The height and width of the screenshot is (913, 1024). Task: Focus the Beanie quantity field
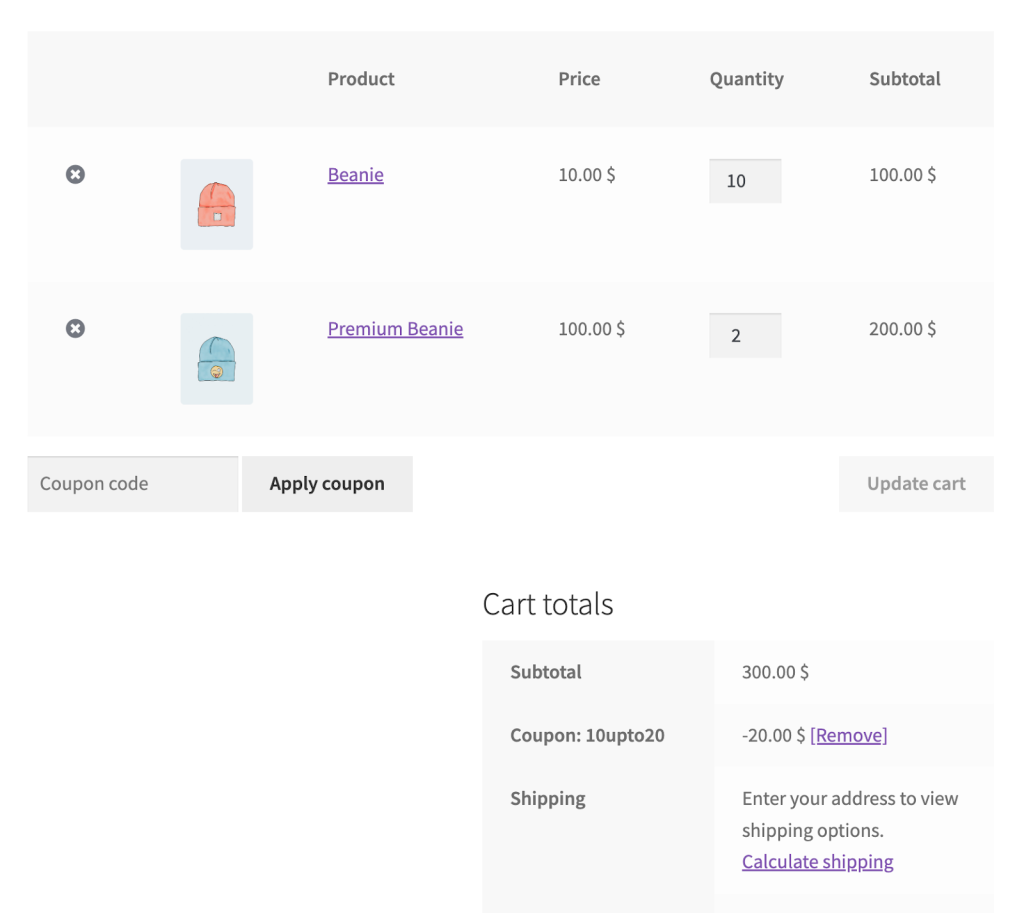click(x=744, y=181)
